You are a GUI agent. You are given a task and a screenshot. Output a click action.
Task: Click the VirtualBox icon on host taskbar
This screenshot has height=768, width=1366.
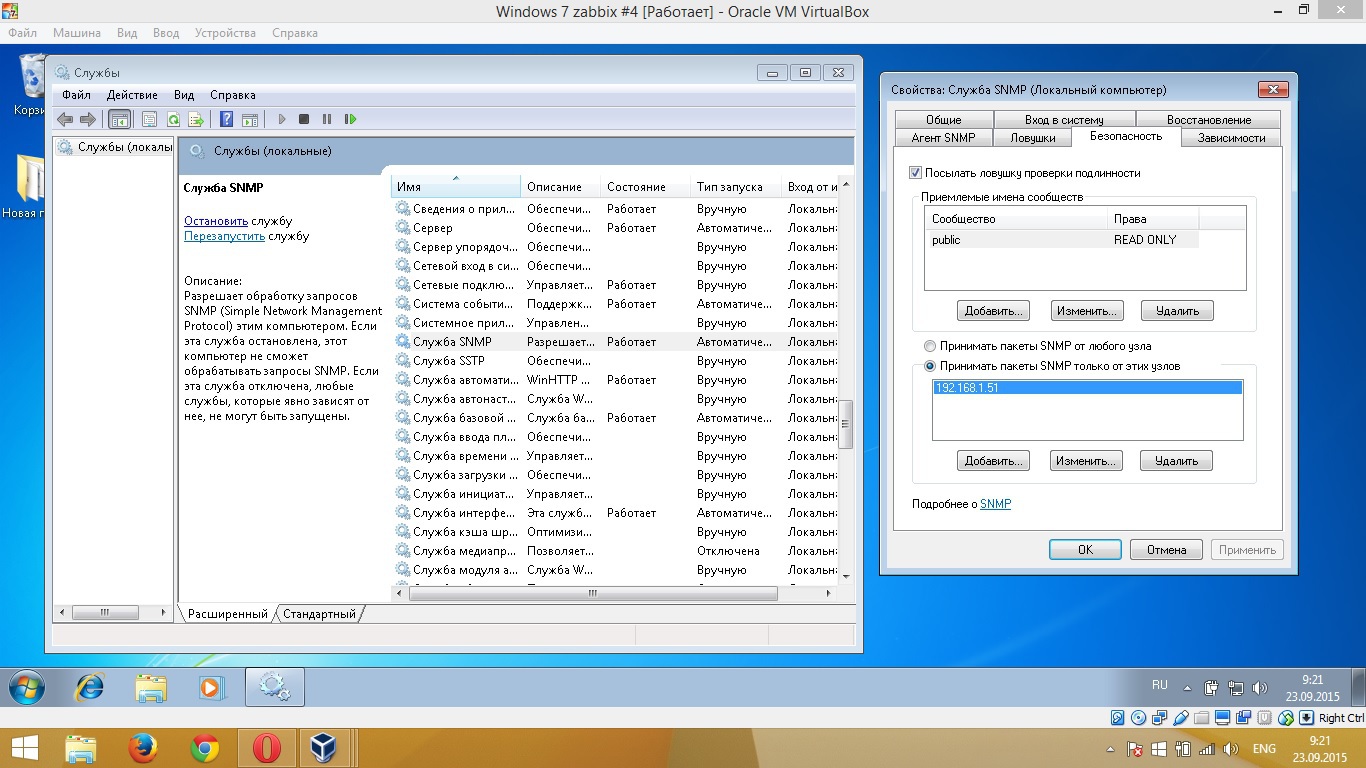tap(325, 748)
